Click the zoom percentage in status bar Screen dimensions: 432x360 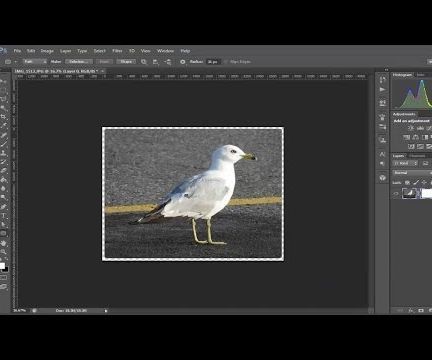point(19,311)
